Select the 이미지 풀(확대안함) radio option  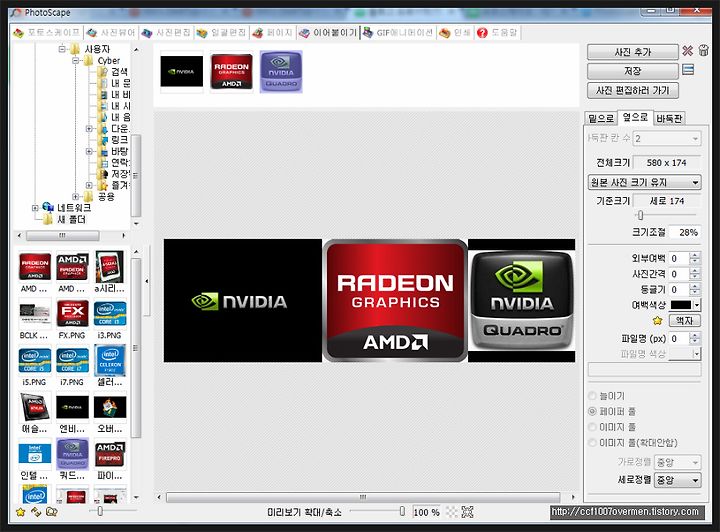592,442
